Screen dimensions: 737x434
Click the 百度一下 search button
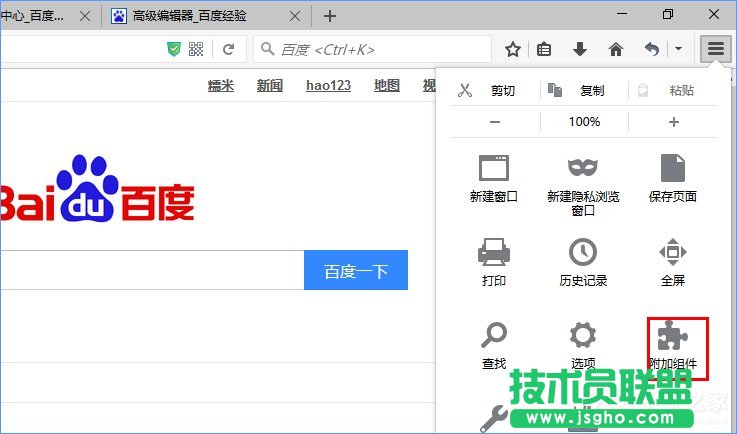coord(356,270)
